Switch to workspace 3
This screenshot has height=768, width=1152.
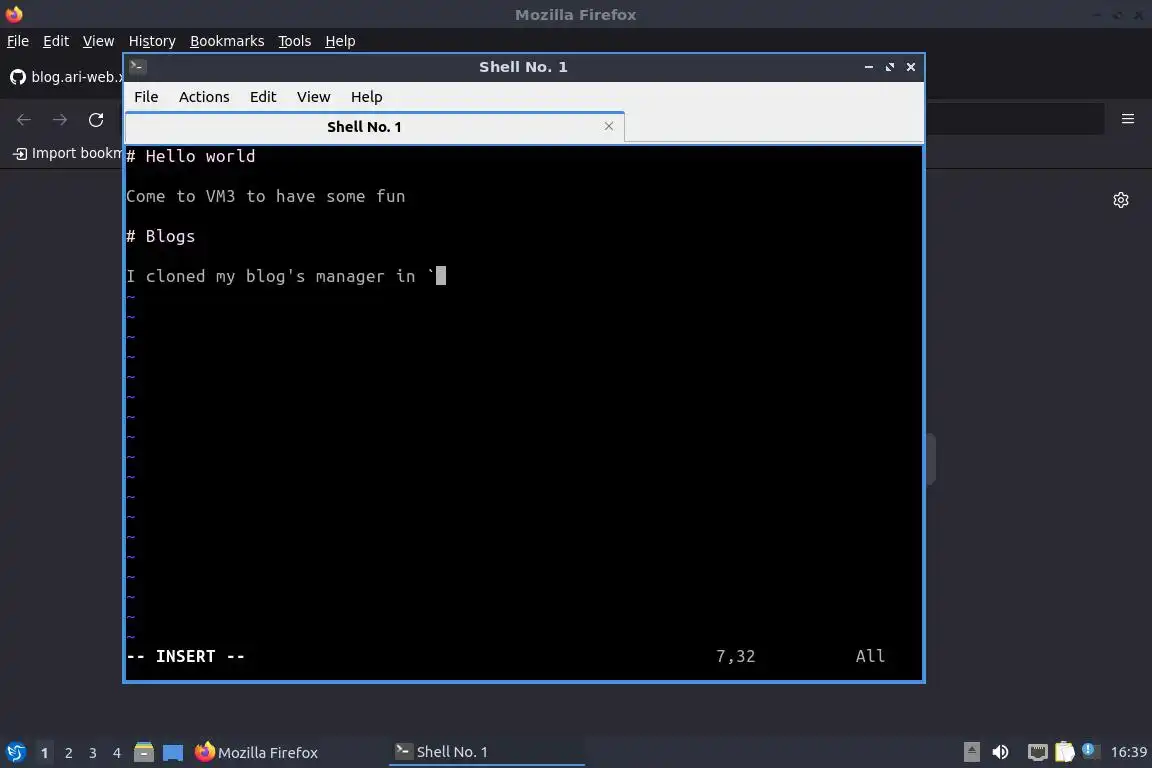[x=93, y=753]
